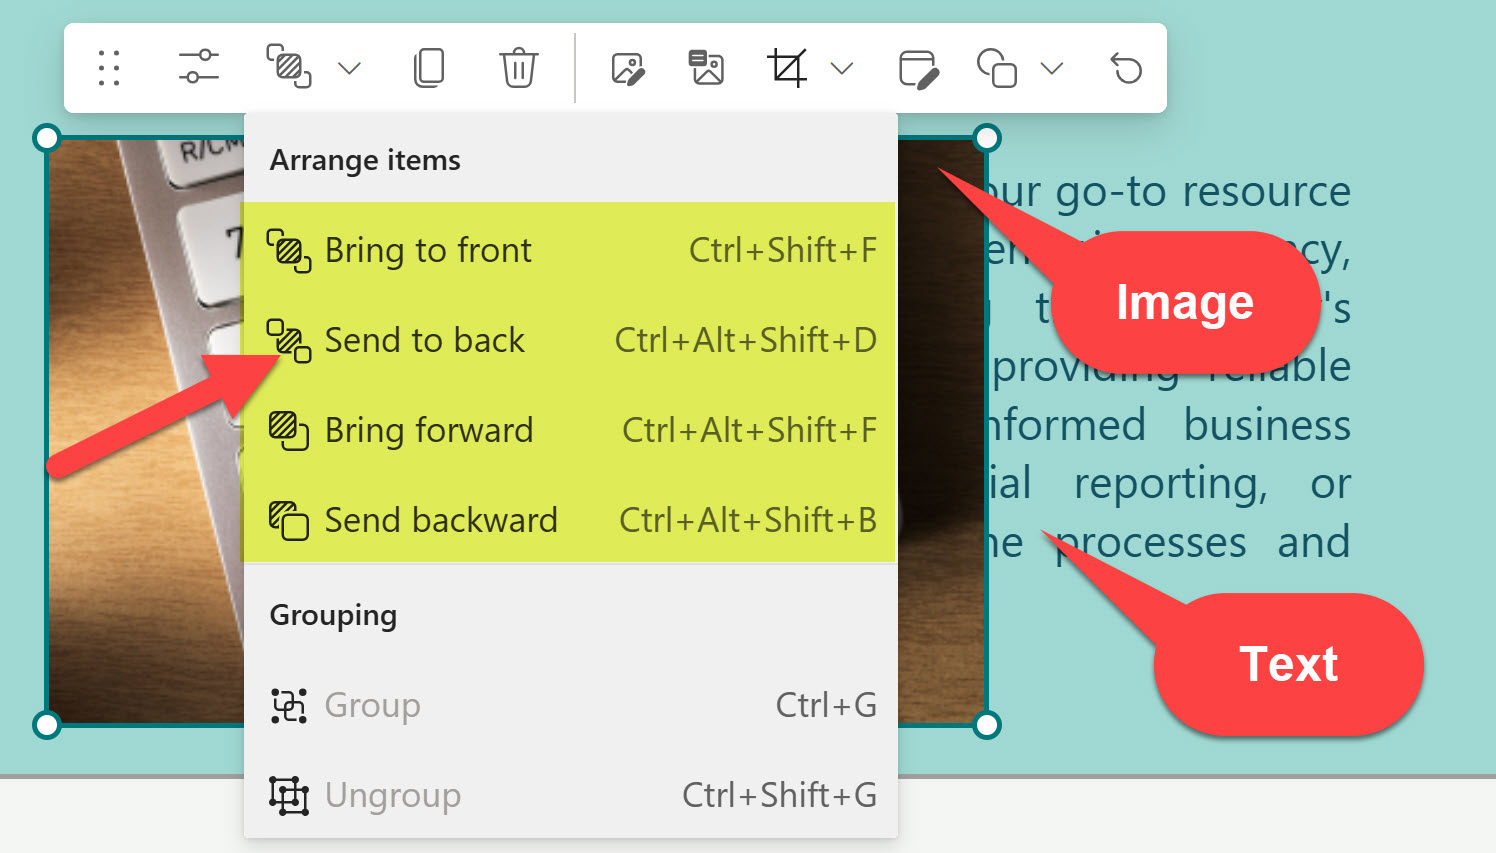Open the edit image tool
This screenshot has width=1496, height=853.
[x=628, y=68]
